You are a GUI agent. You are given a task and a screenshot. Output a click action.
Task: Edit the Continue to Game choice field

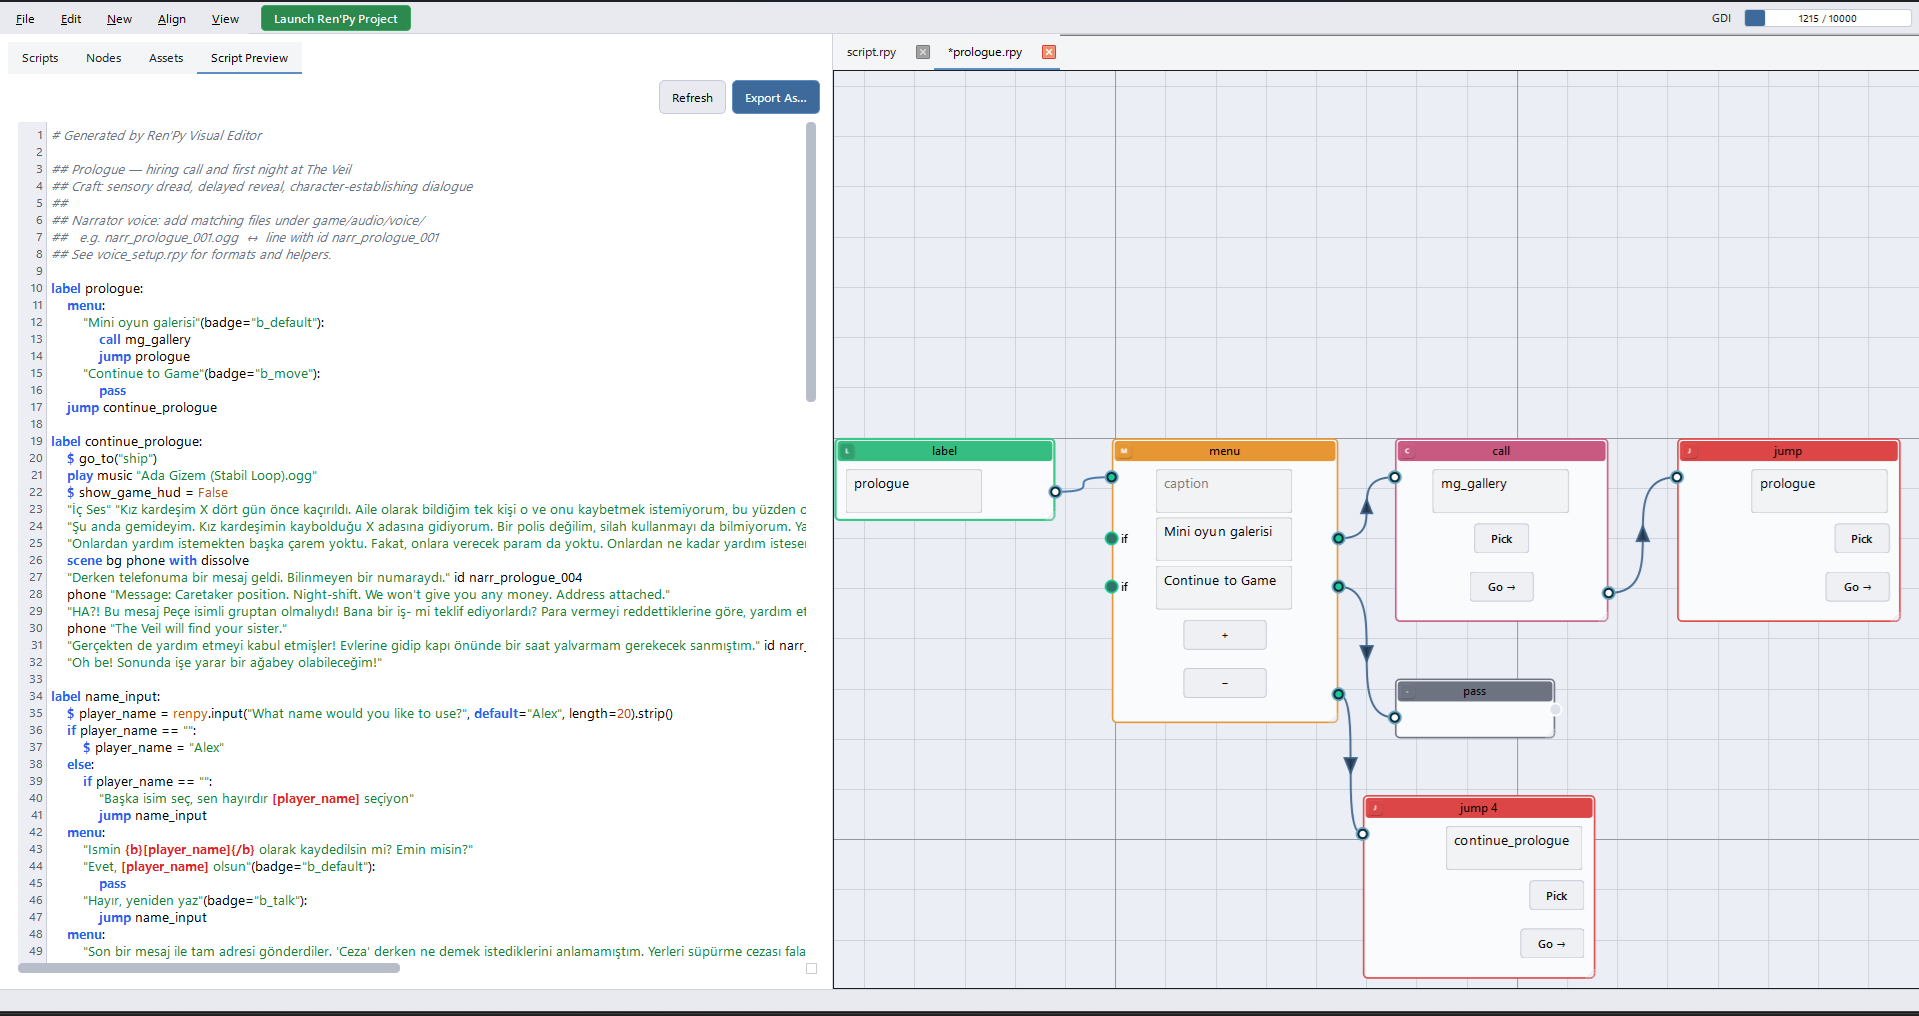1224,588
